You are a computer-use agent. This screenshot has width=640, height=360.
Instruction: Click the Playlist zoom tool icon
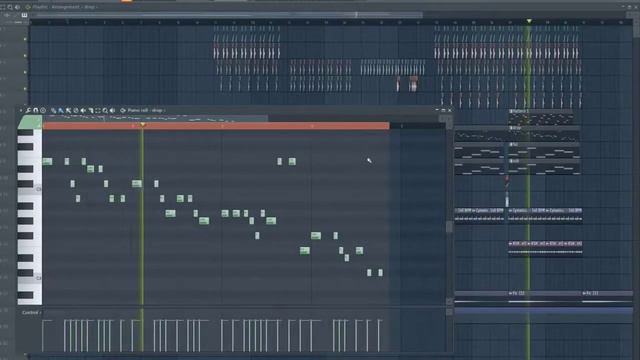[10, 7]
